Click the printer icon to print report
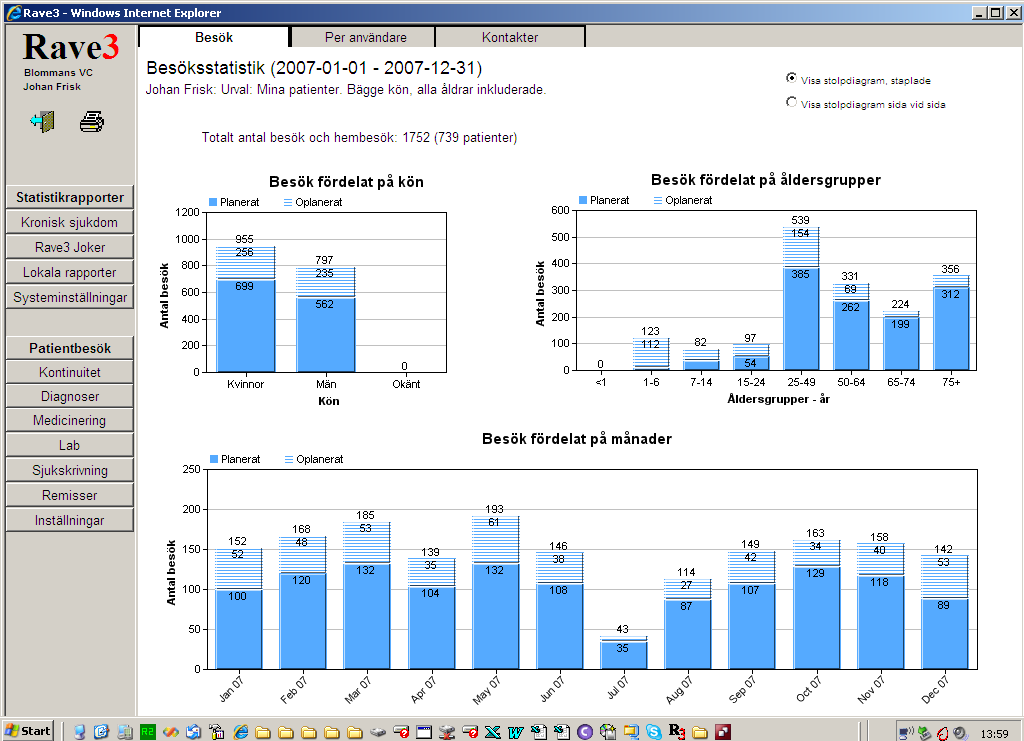The image size is (1024, 741). (91, 121)
